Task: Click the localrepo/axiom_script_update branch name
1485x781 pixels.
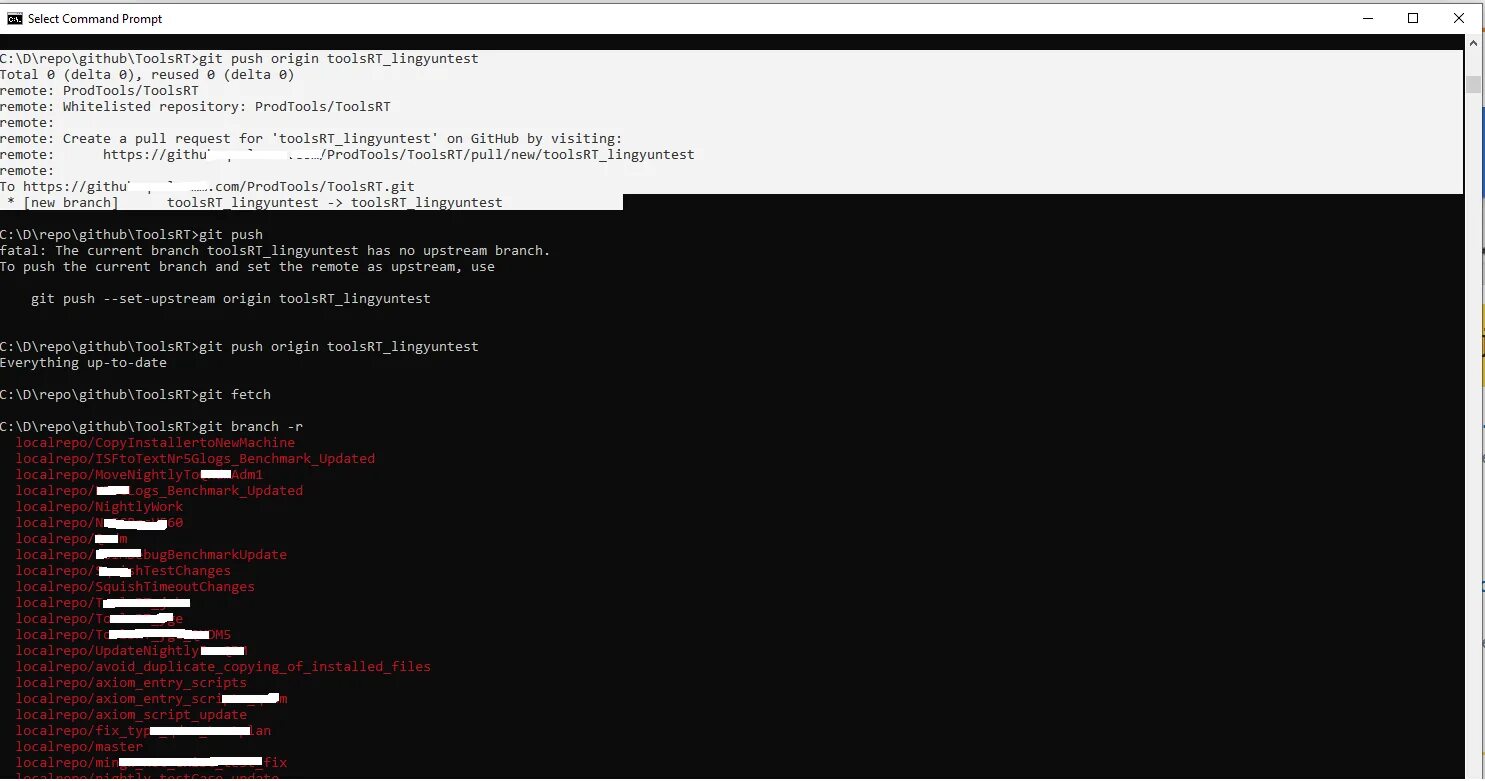Action: (x=131, y=714)
